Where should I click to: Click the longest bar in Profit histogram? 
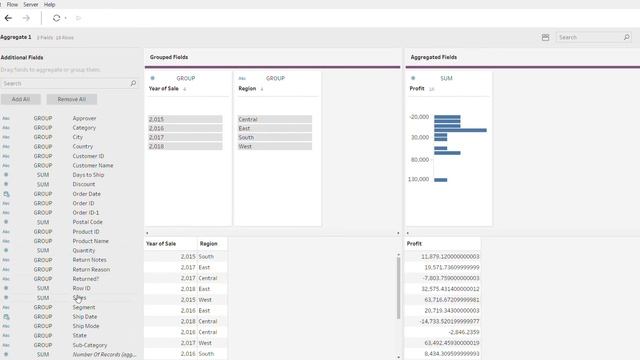point(460,130)
